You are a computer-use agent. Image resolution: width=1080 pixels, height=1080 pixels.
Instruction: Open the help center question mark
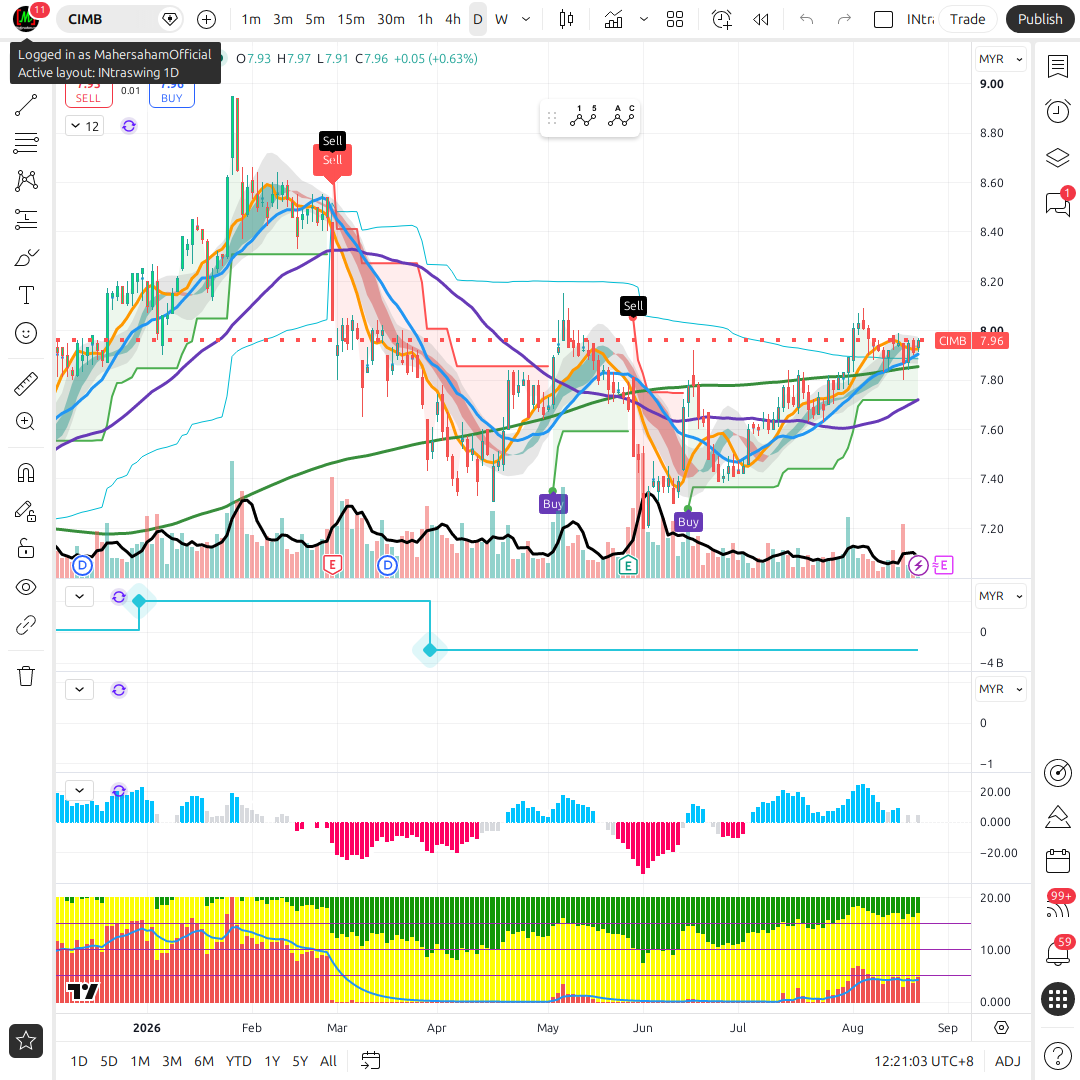point(1058,1055)
